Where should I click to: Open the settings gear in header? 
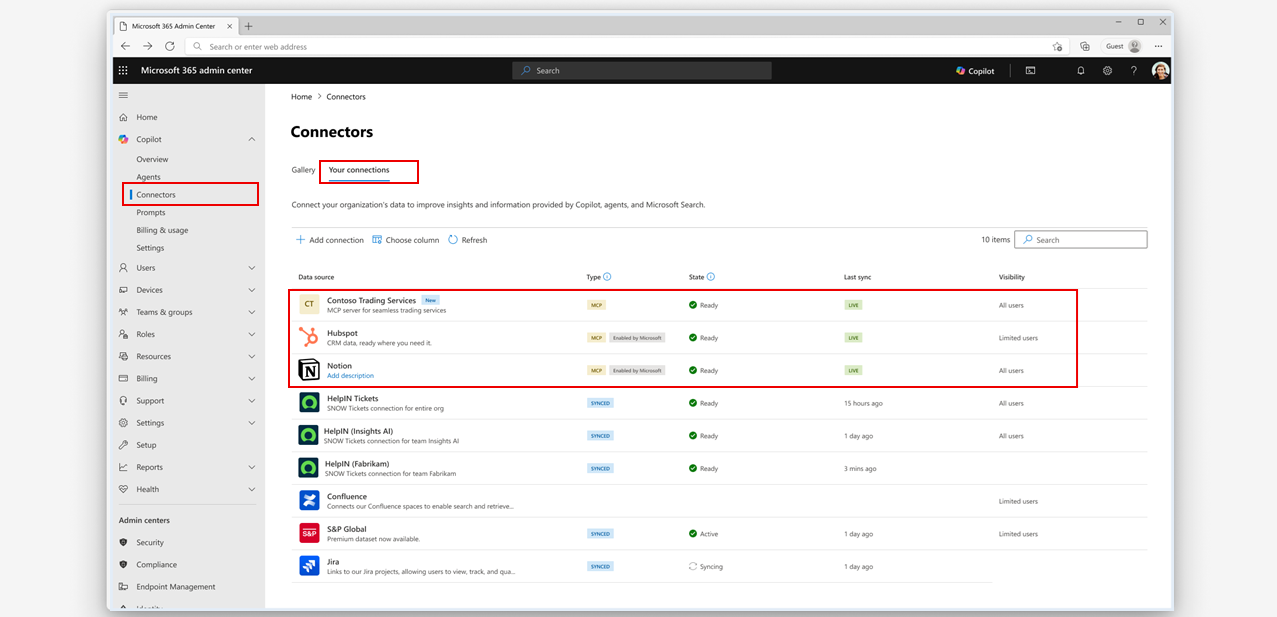[1107, 71]
